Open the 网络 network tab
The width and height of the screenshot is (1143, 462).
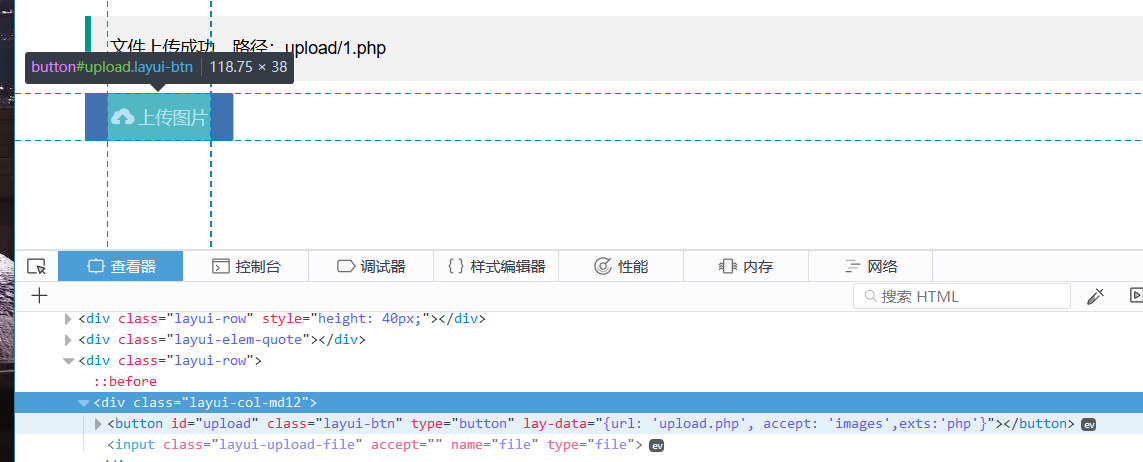click(x=870, y=267)
